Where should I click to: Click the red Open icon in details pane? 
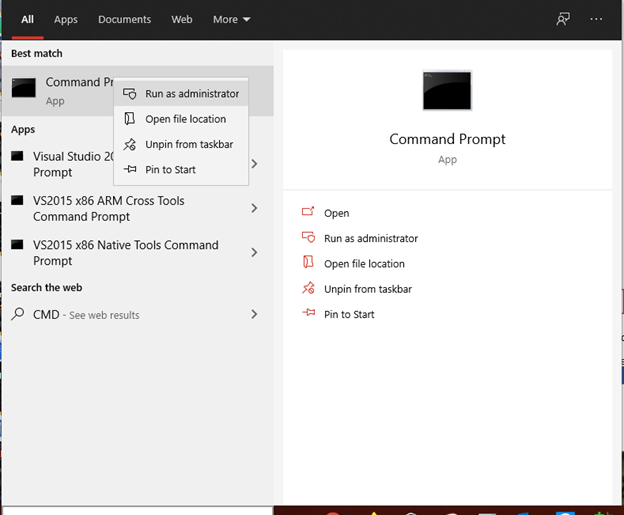point(308,211)
